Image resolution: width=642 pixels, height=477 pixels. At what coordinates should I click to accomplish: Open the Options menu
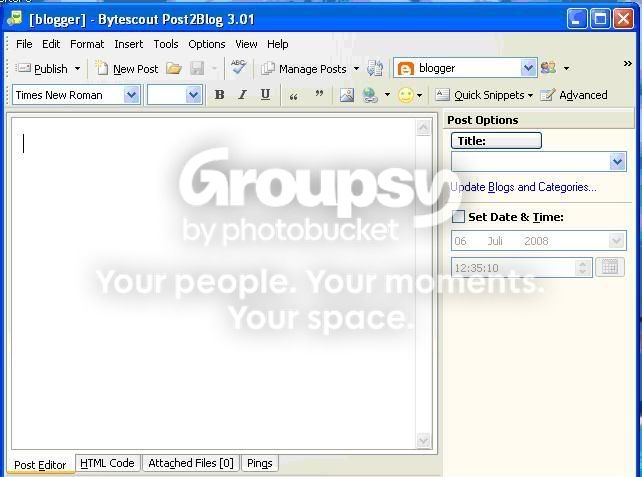(x=207, y=44)
